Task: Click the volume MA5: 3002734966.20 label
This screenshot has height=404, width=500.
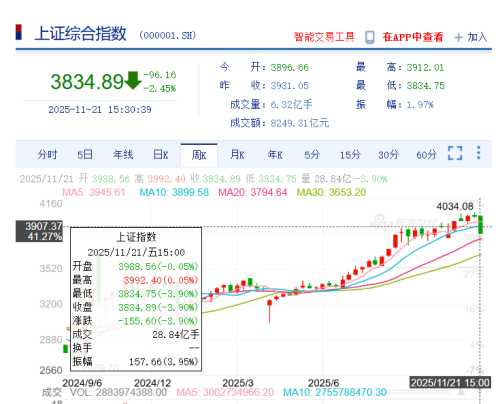Action: 225,392
